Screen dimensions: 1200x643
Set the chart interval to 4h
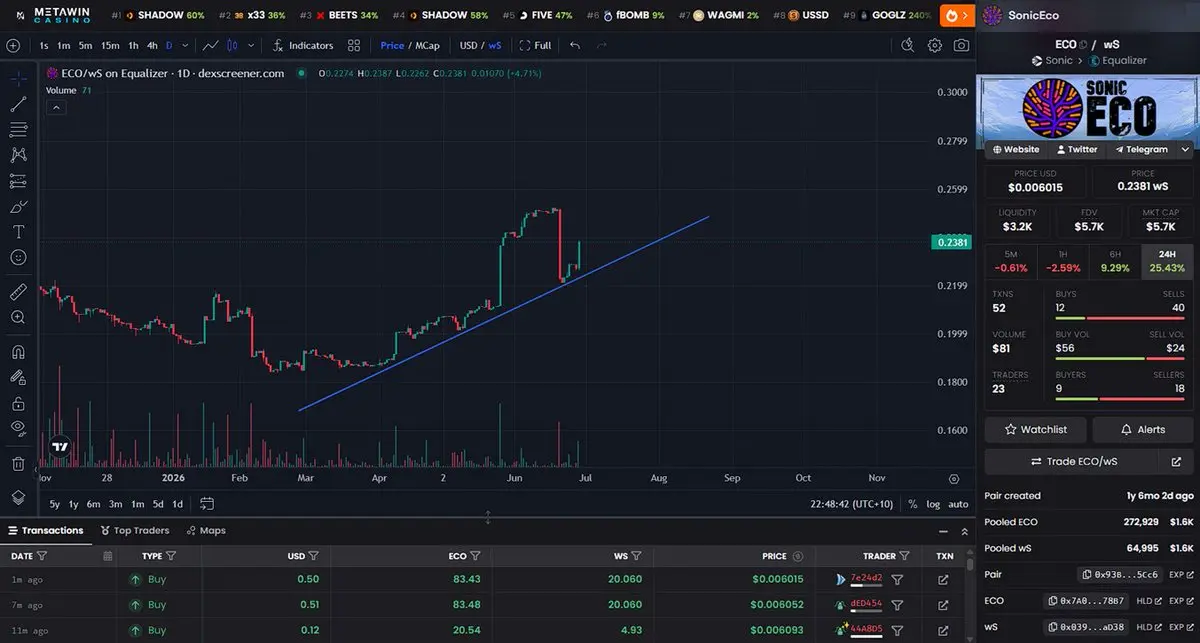tap(152, 45)
